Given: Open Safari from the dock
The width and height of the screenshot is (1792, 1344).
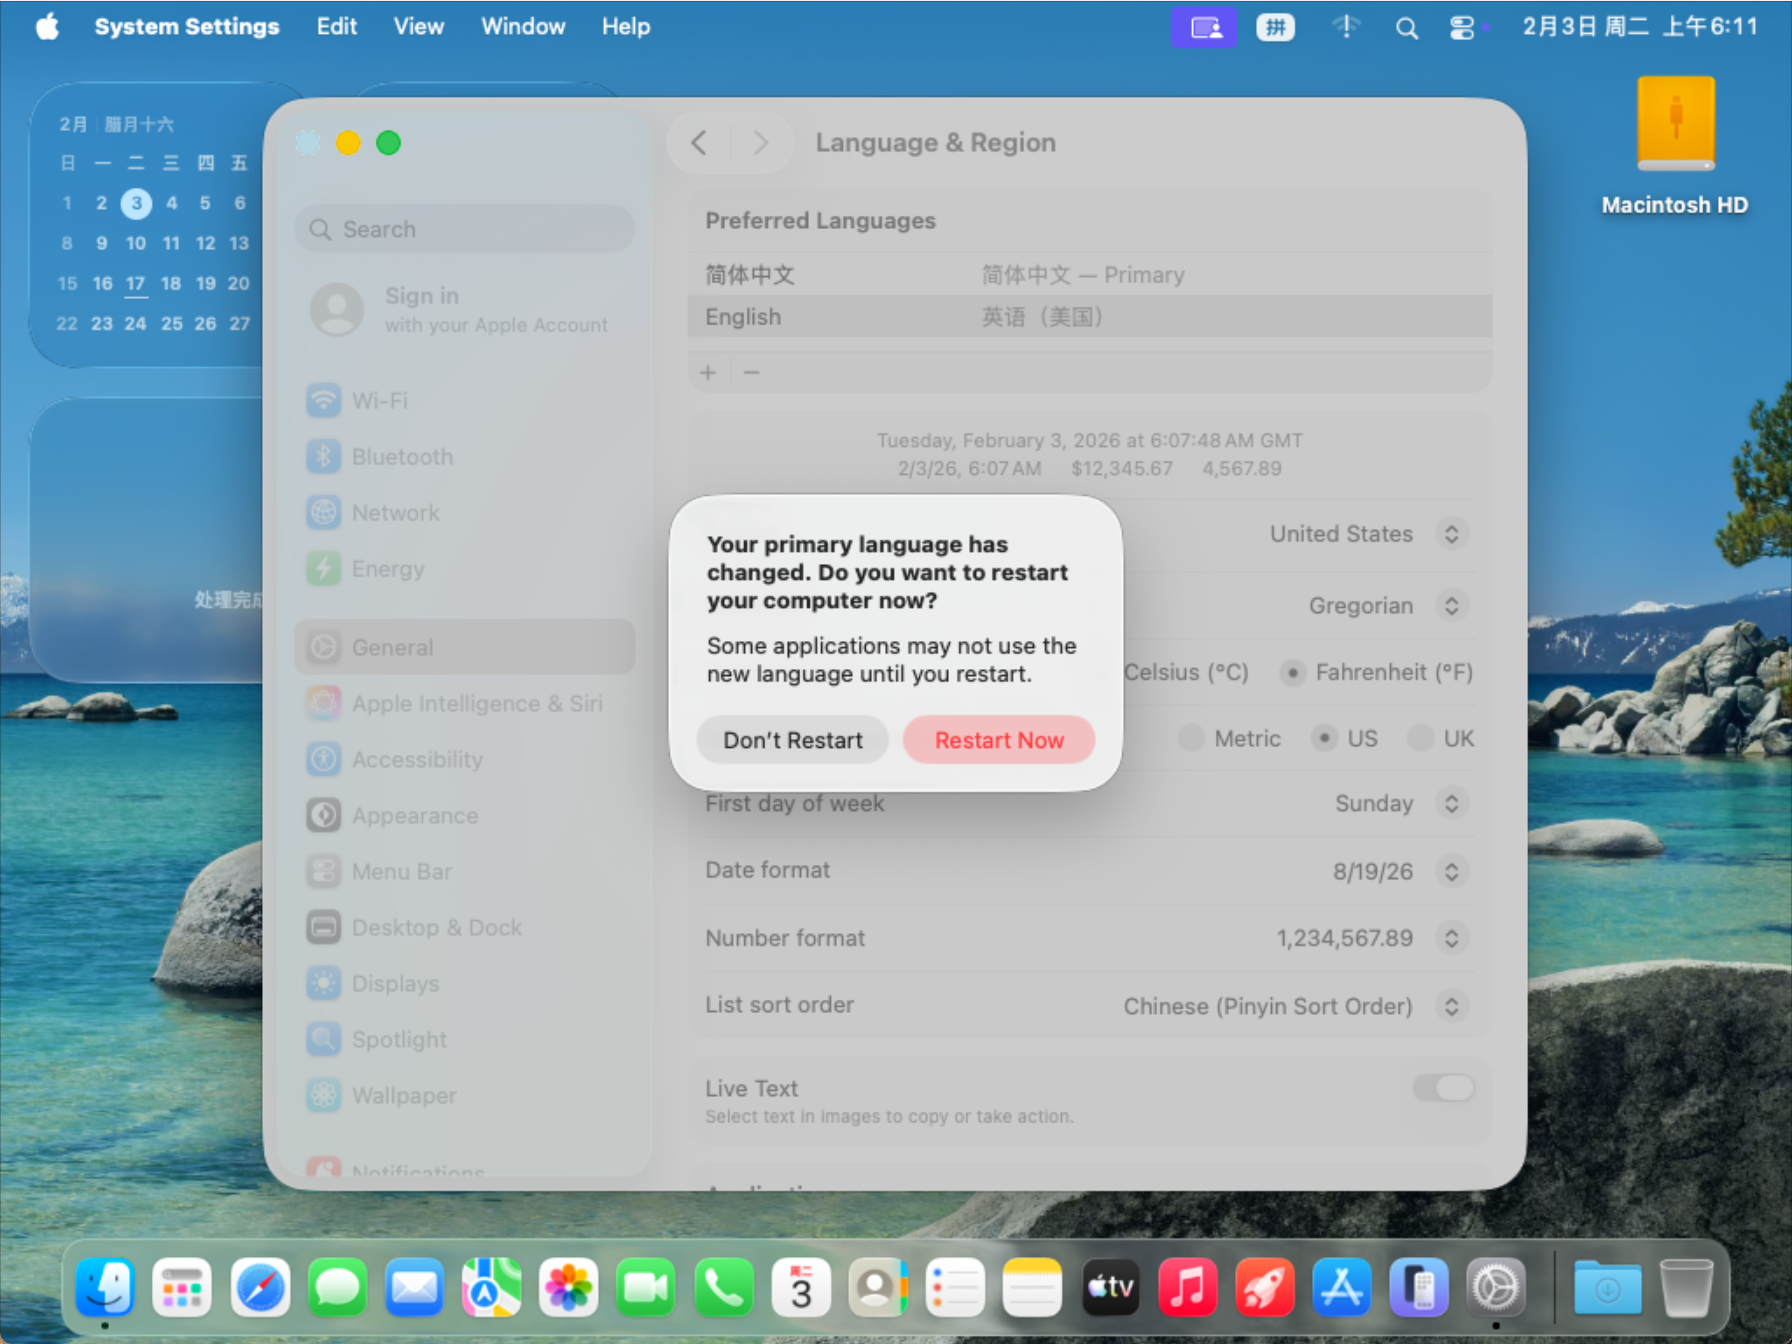Looking at the screenshot, I should (260, 1288).
